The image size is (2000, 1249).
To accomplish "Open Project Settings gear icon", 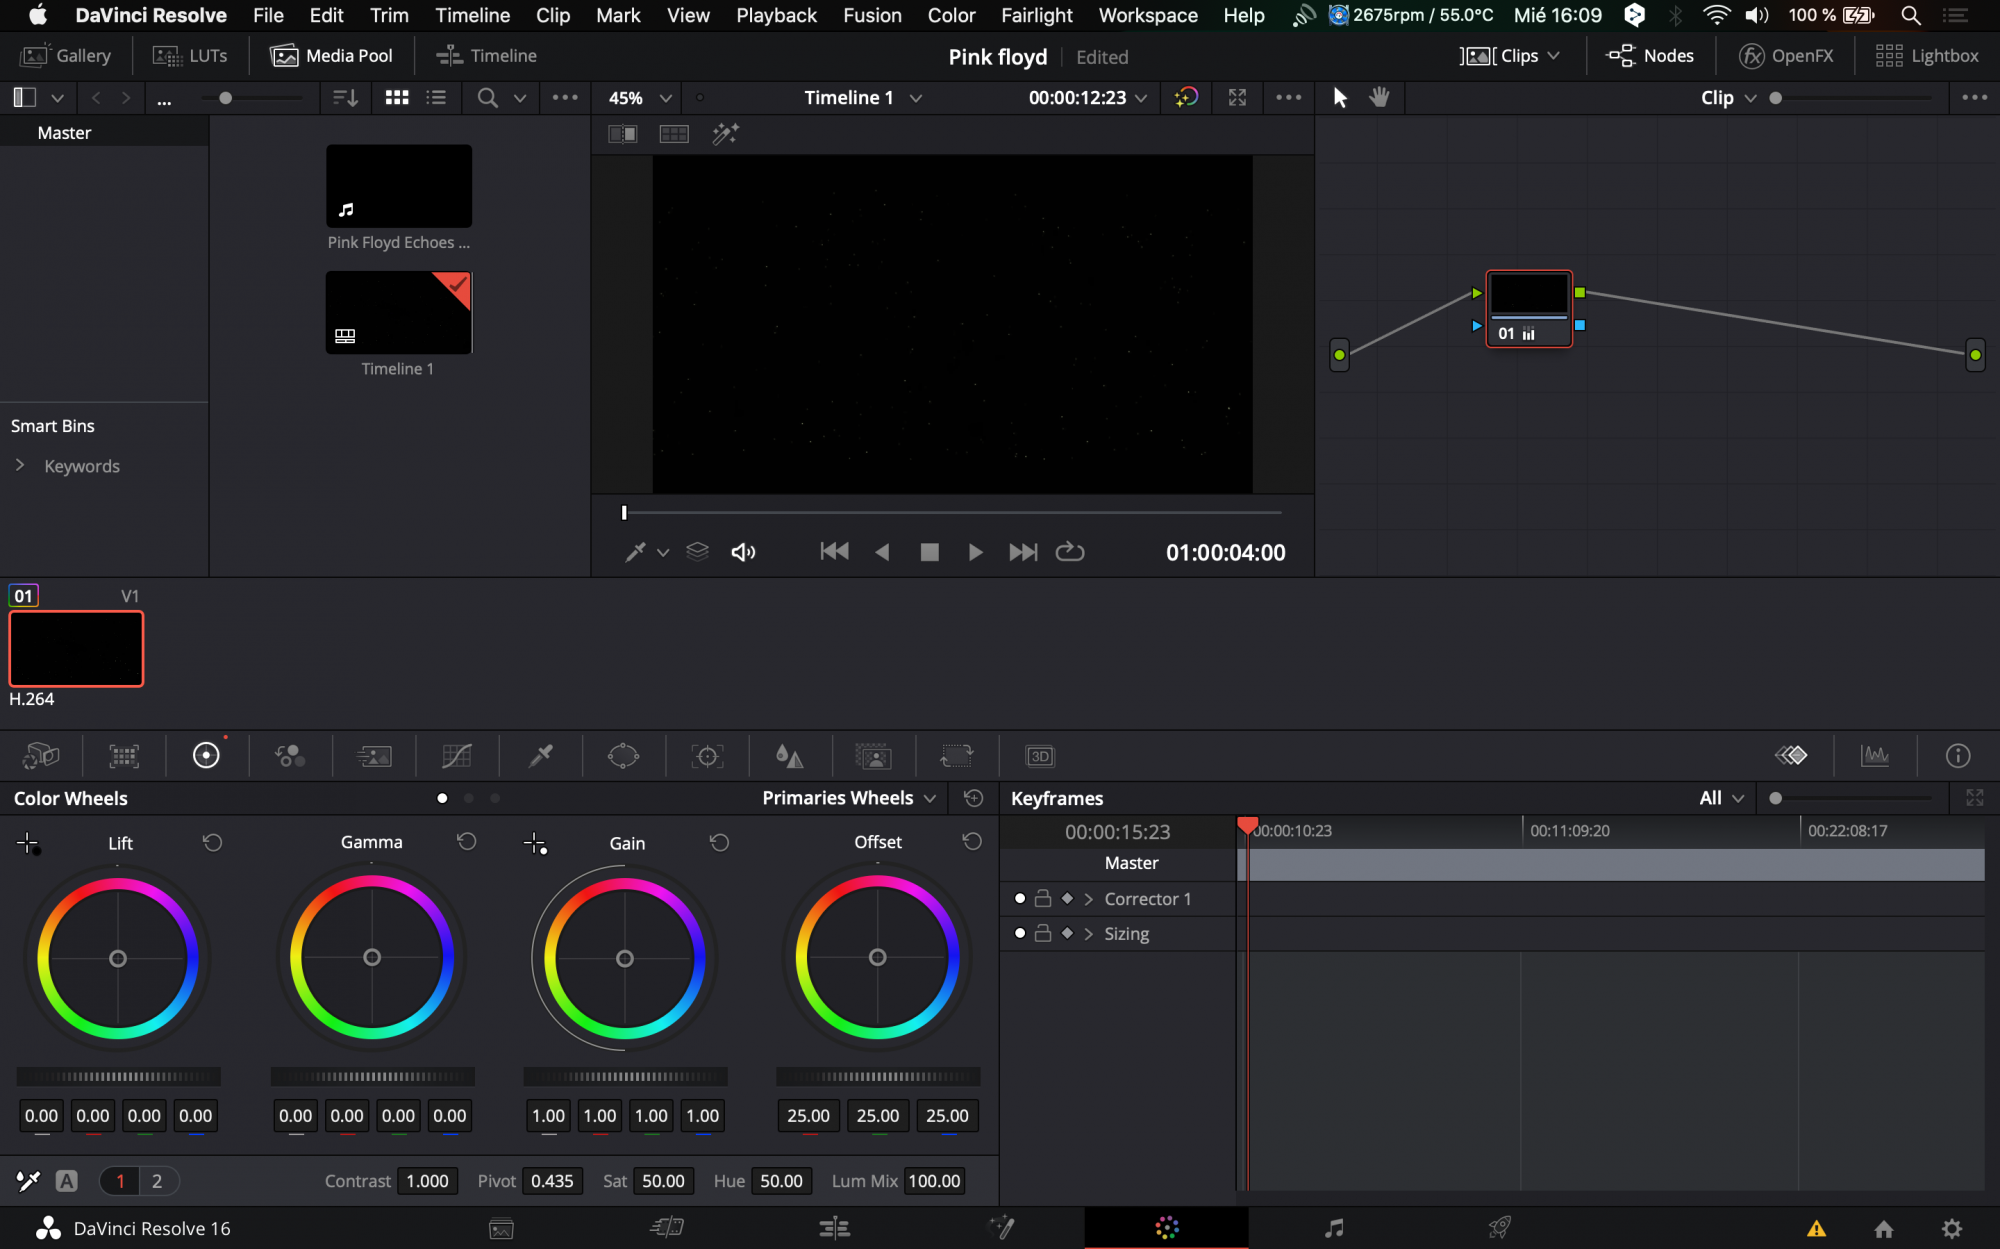I will tap(1952, 1228).
